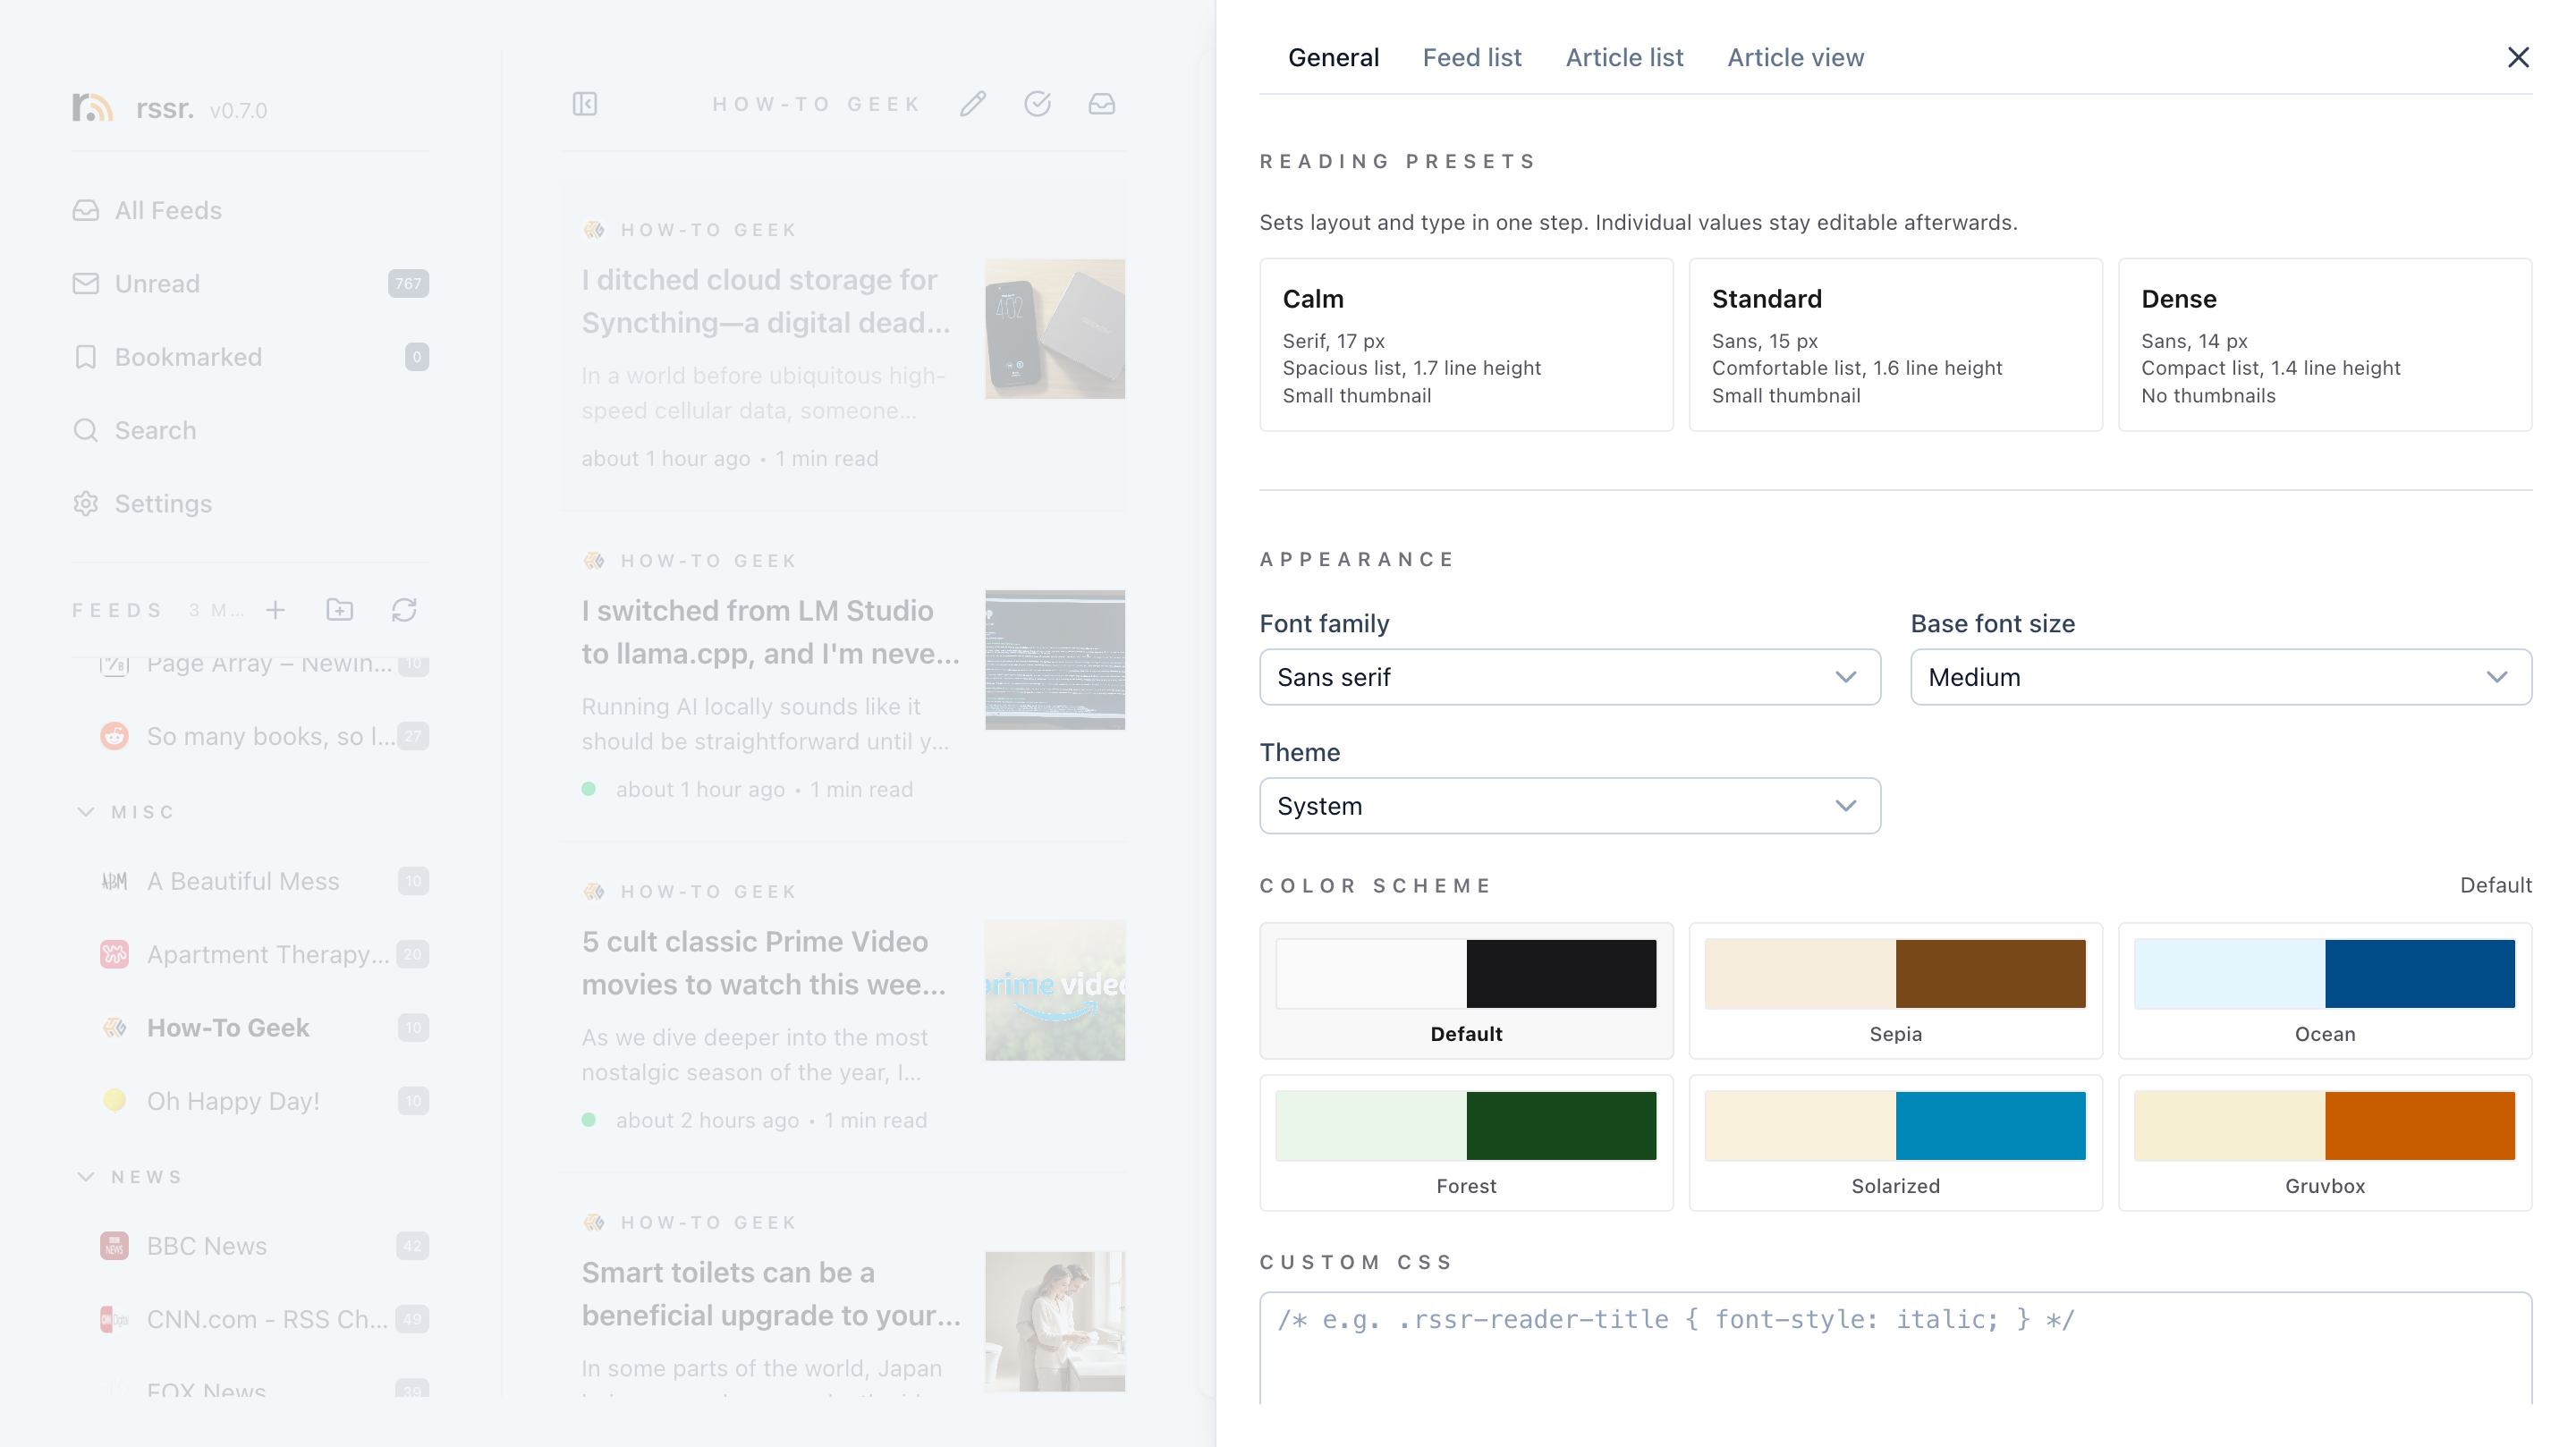Screen dimensions: 2576x1447
Task: Click BBC News feed icon
Action: [x=115, y=1245]
